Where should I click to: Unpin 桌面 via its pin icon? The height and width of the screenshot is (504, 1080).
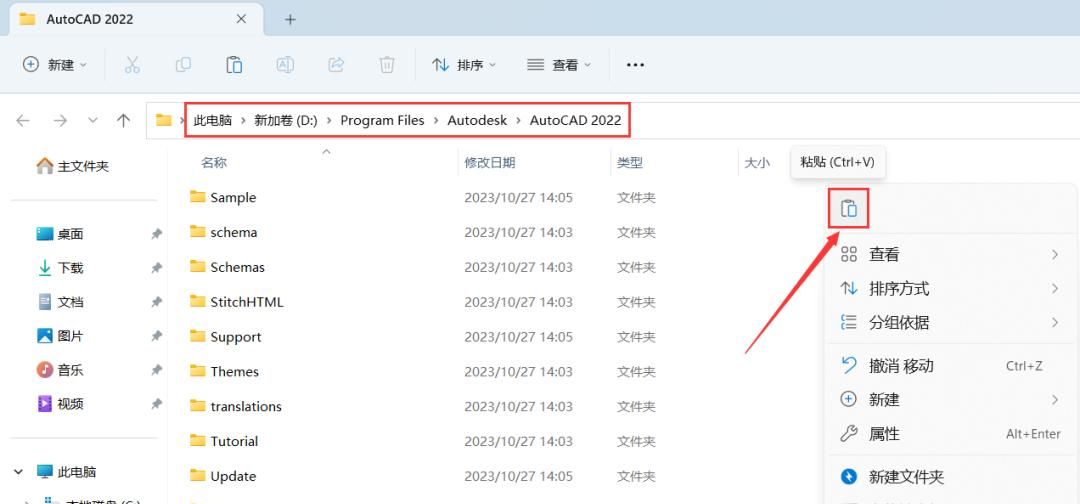pyautogui.click(x=156, y=234)
